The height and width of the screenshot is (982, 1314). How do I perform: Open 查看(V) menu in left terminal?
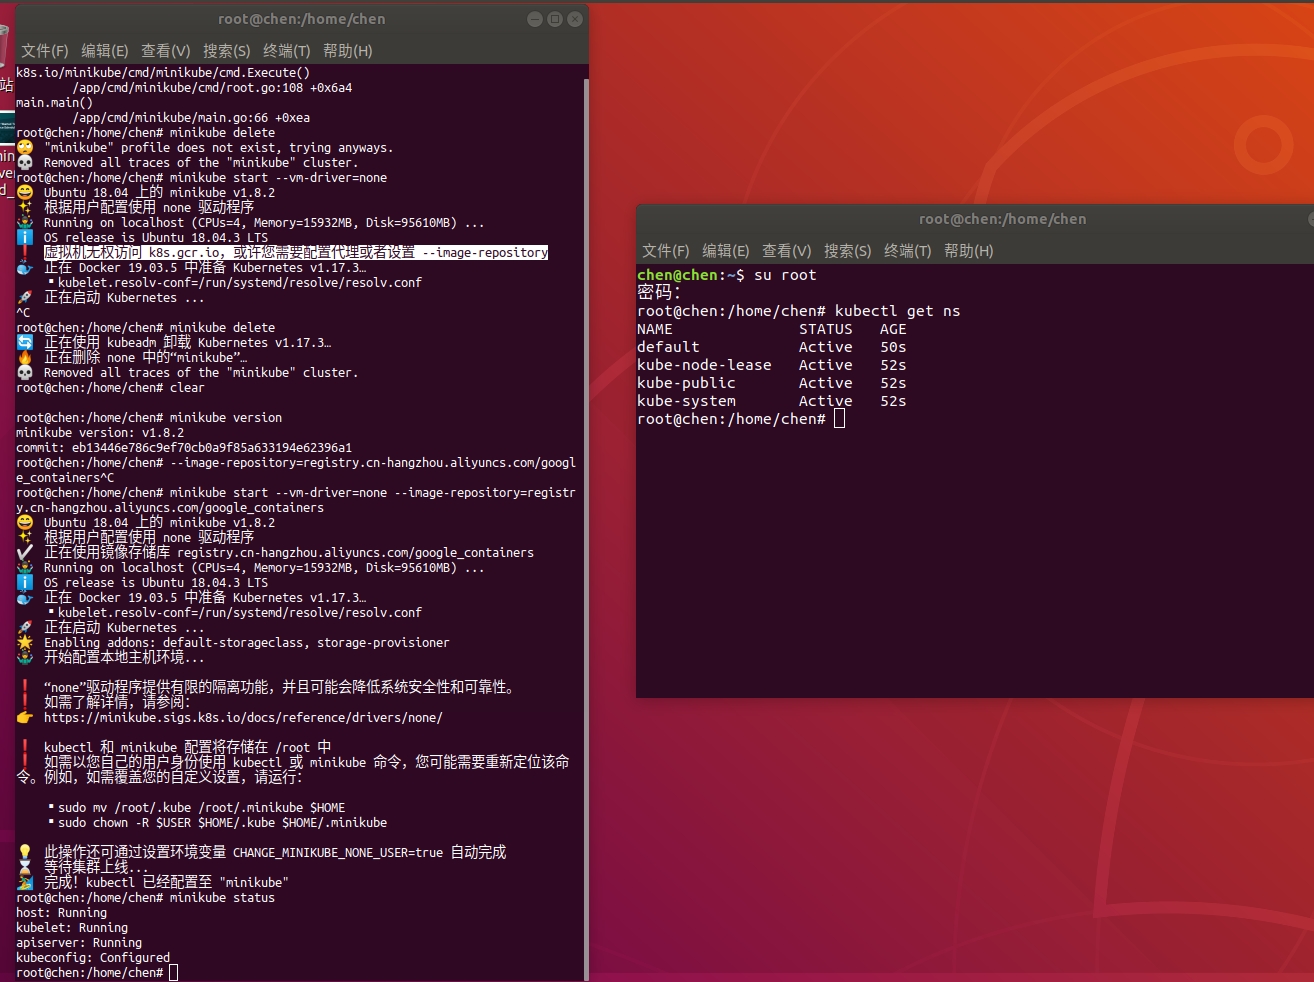pyautogui.click(x=166, y=50)
